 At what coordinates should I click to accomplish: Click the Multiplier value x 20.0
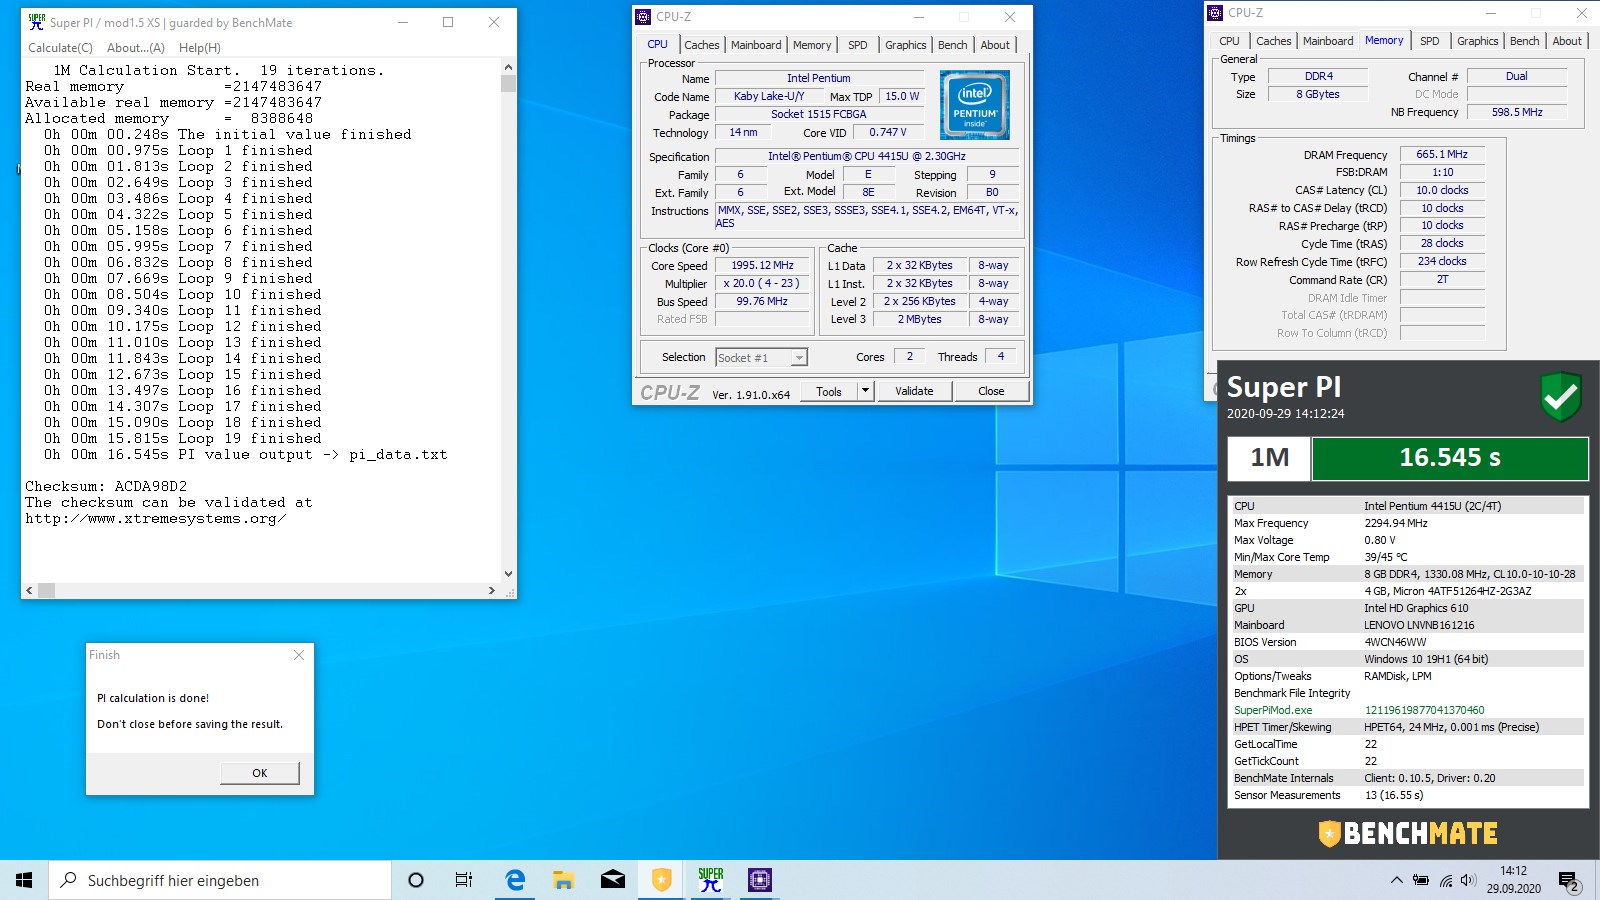coord(762,284)
